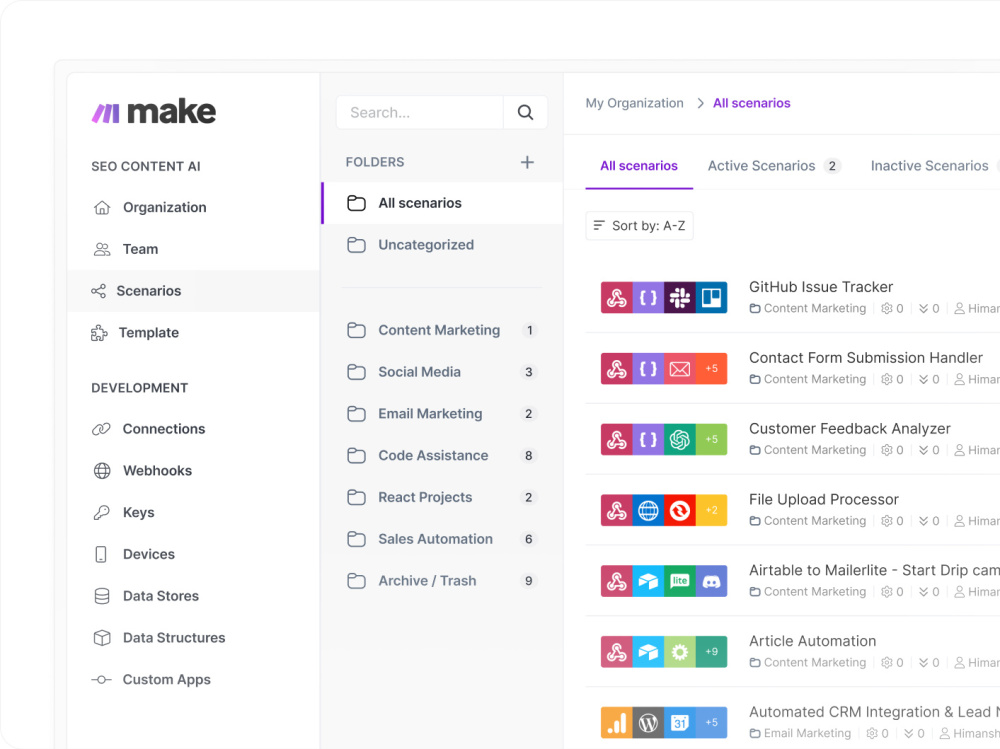Click +2 badge in File Upload Processor
Viewport: 1000px width, 749px height.
tap(711, 510)
